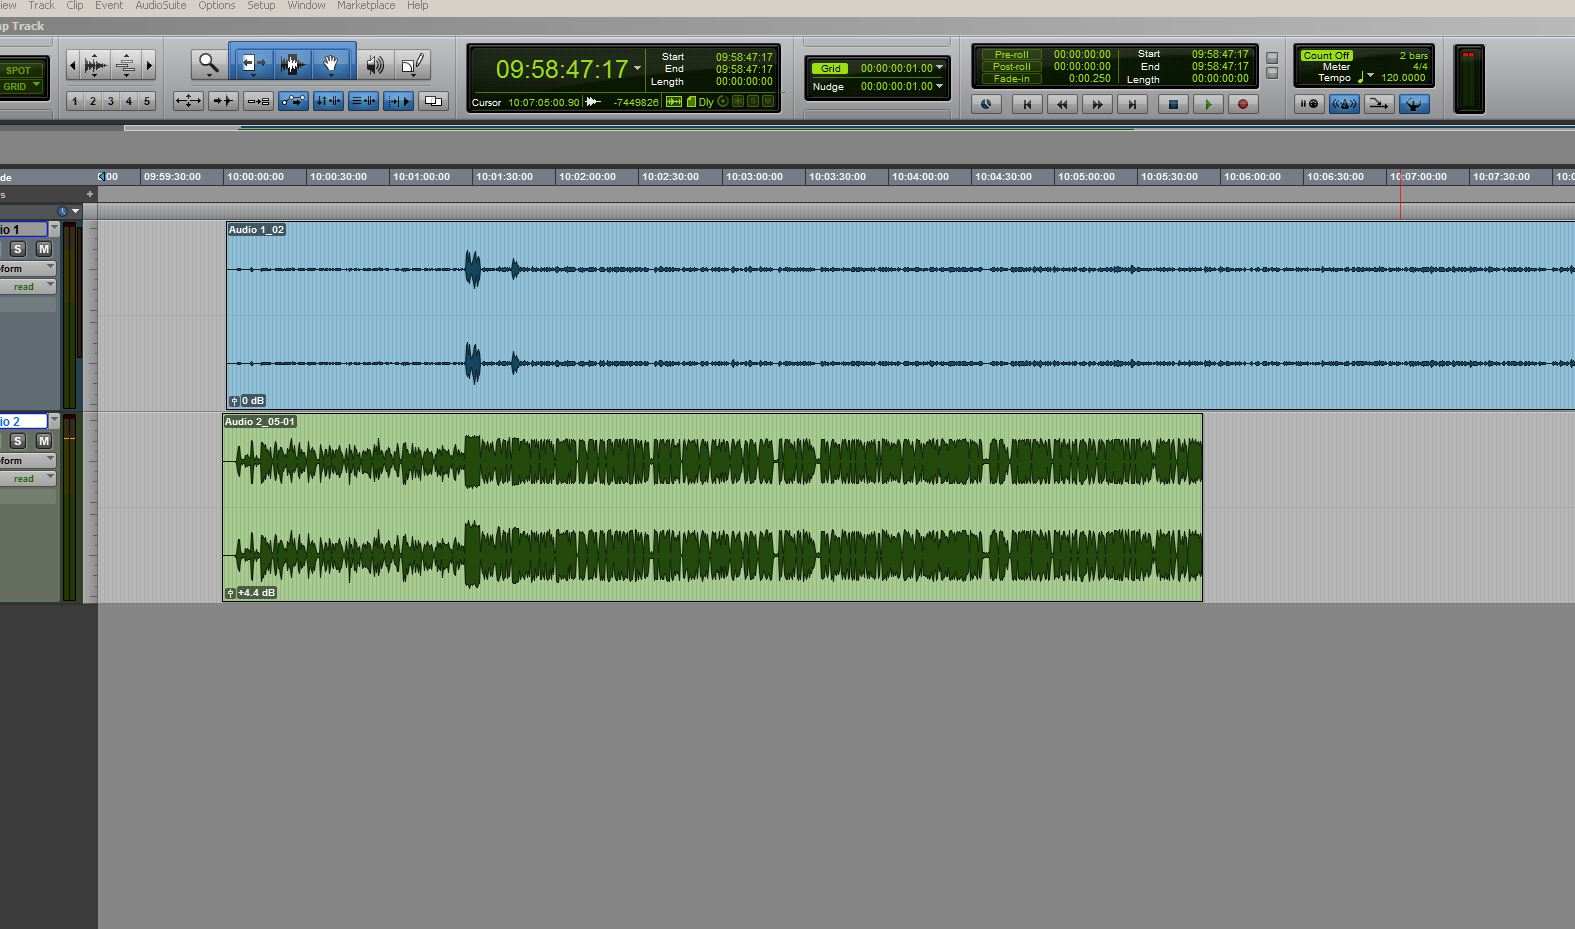Click the Fast Forward transport button
Image resolution: width=1575 pixels, height=929 pixels.
(1097, 104)
